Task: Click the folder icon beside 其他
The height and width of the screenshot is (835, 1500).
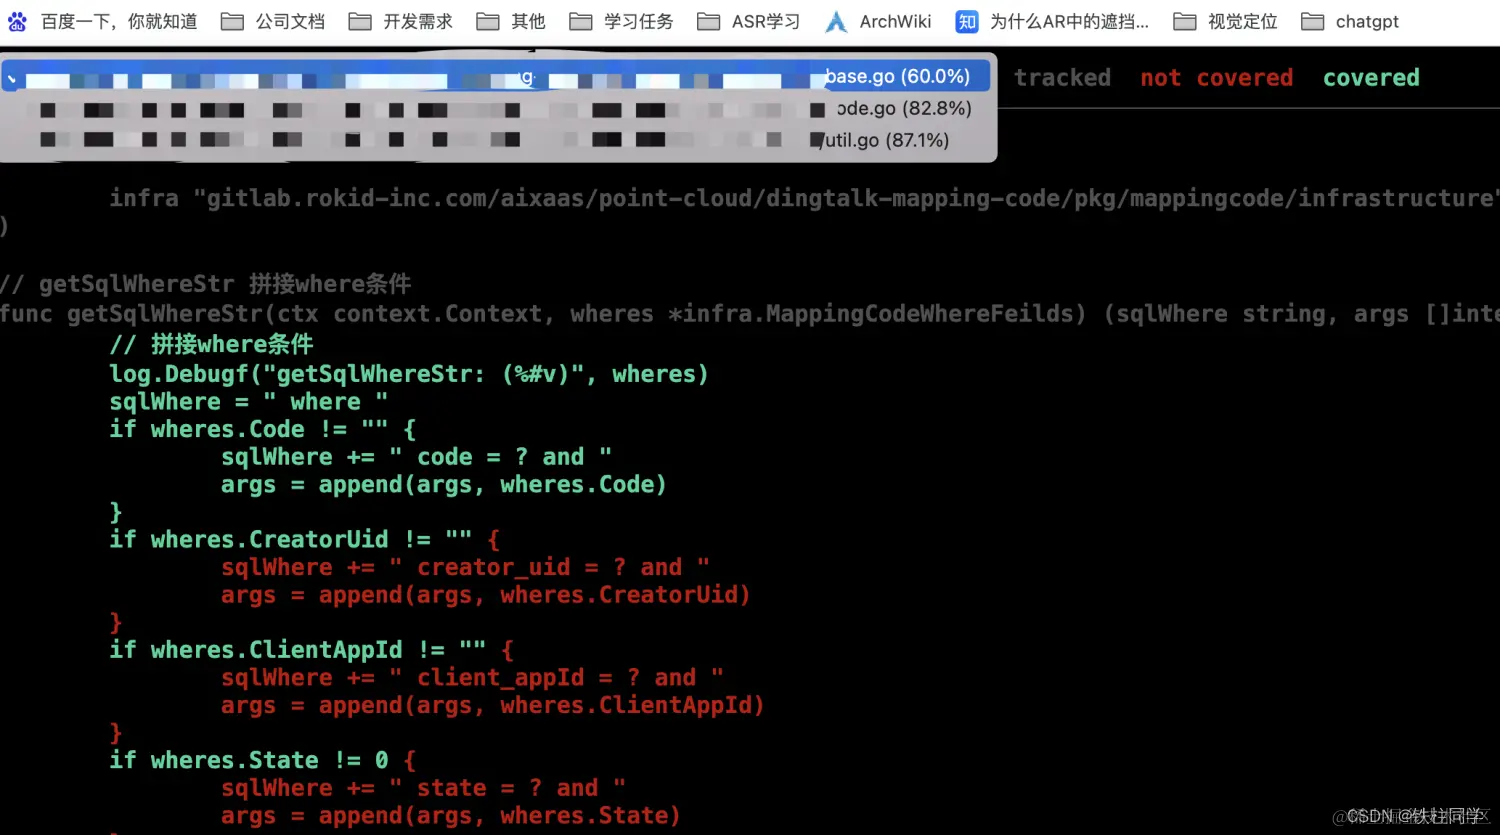Action: 488,21
